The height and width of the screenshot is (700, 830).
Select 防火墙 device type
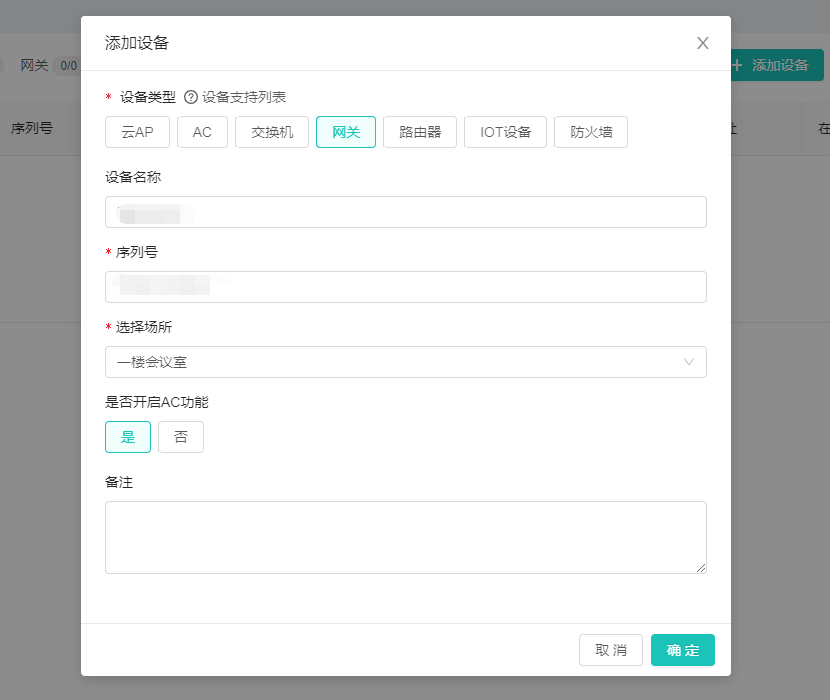[x=591, y=132]
